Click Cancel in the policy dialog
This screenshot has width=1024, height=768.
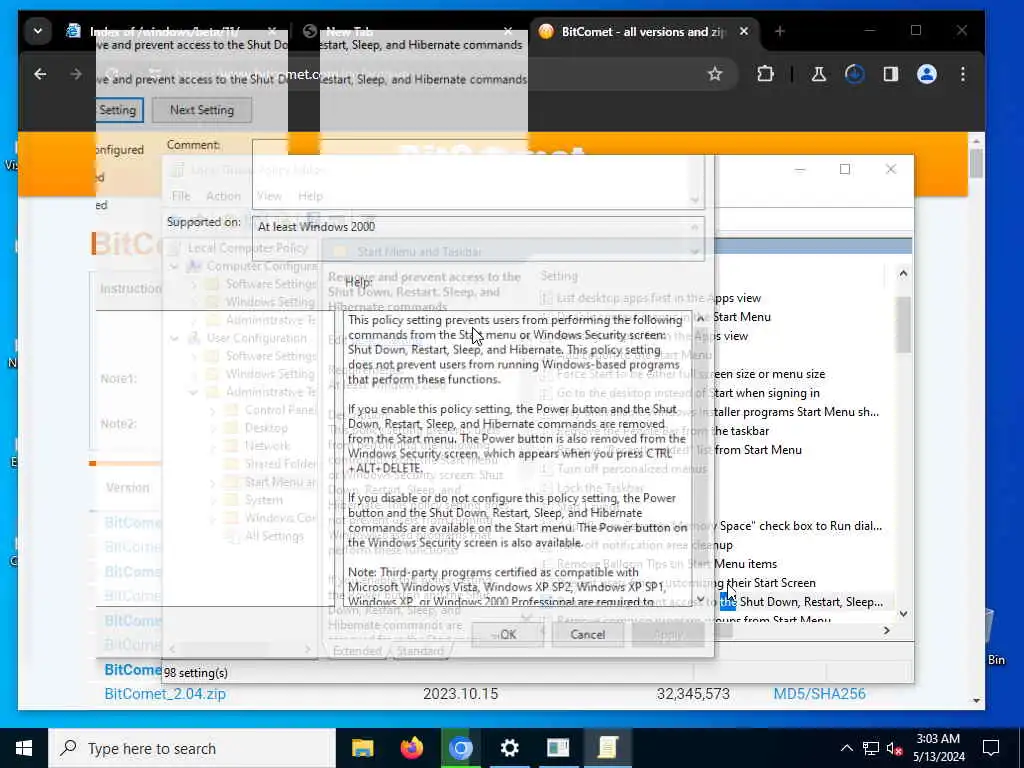click(587, 634)
